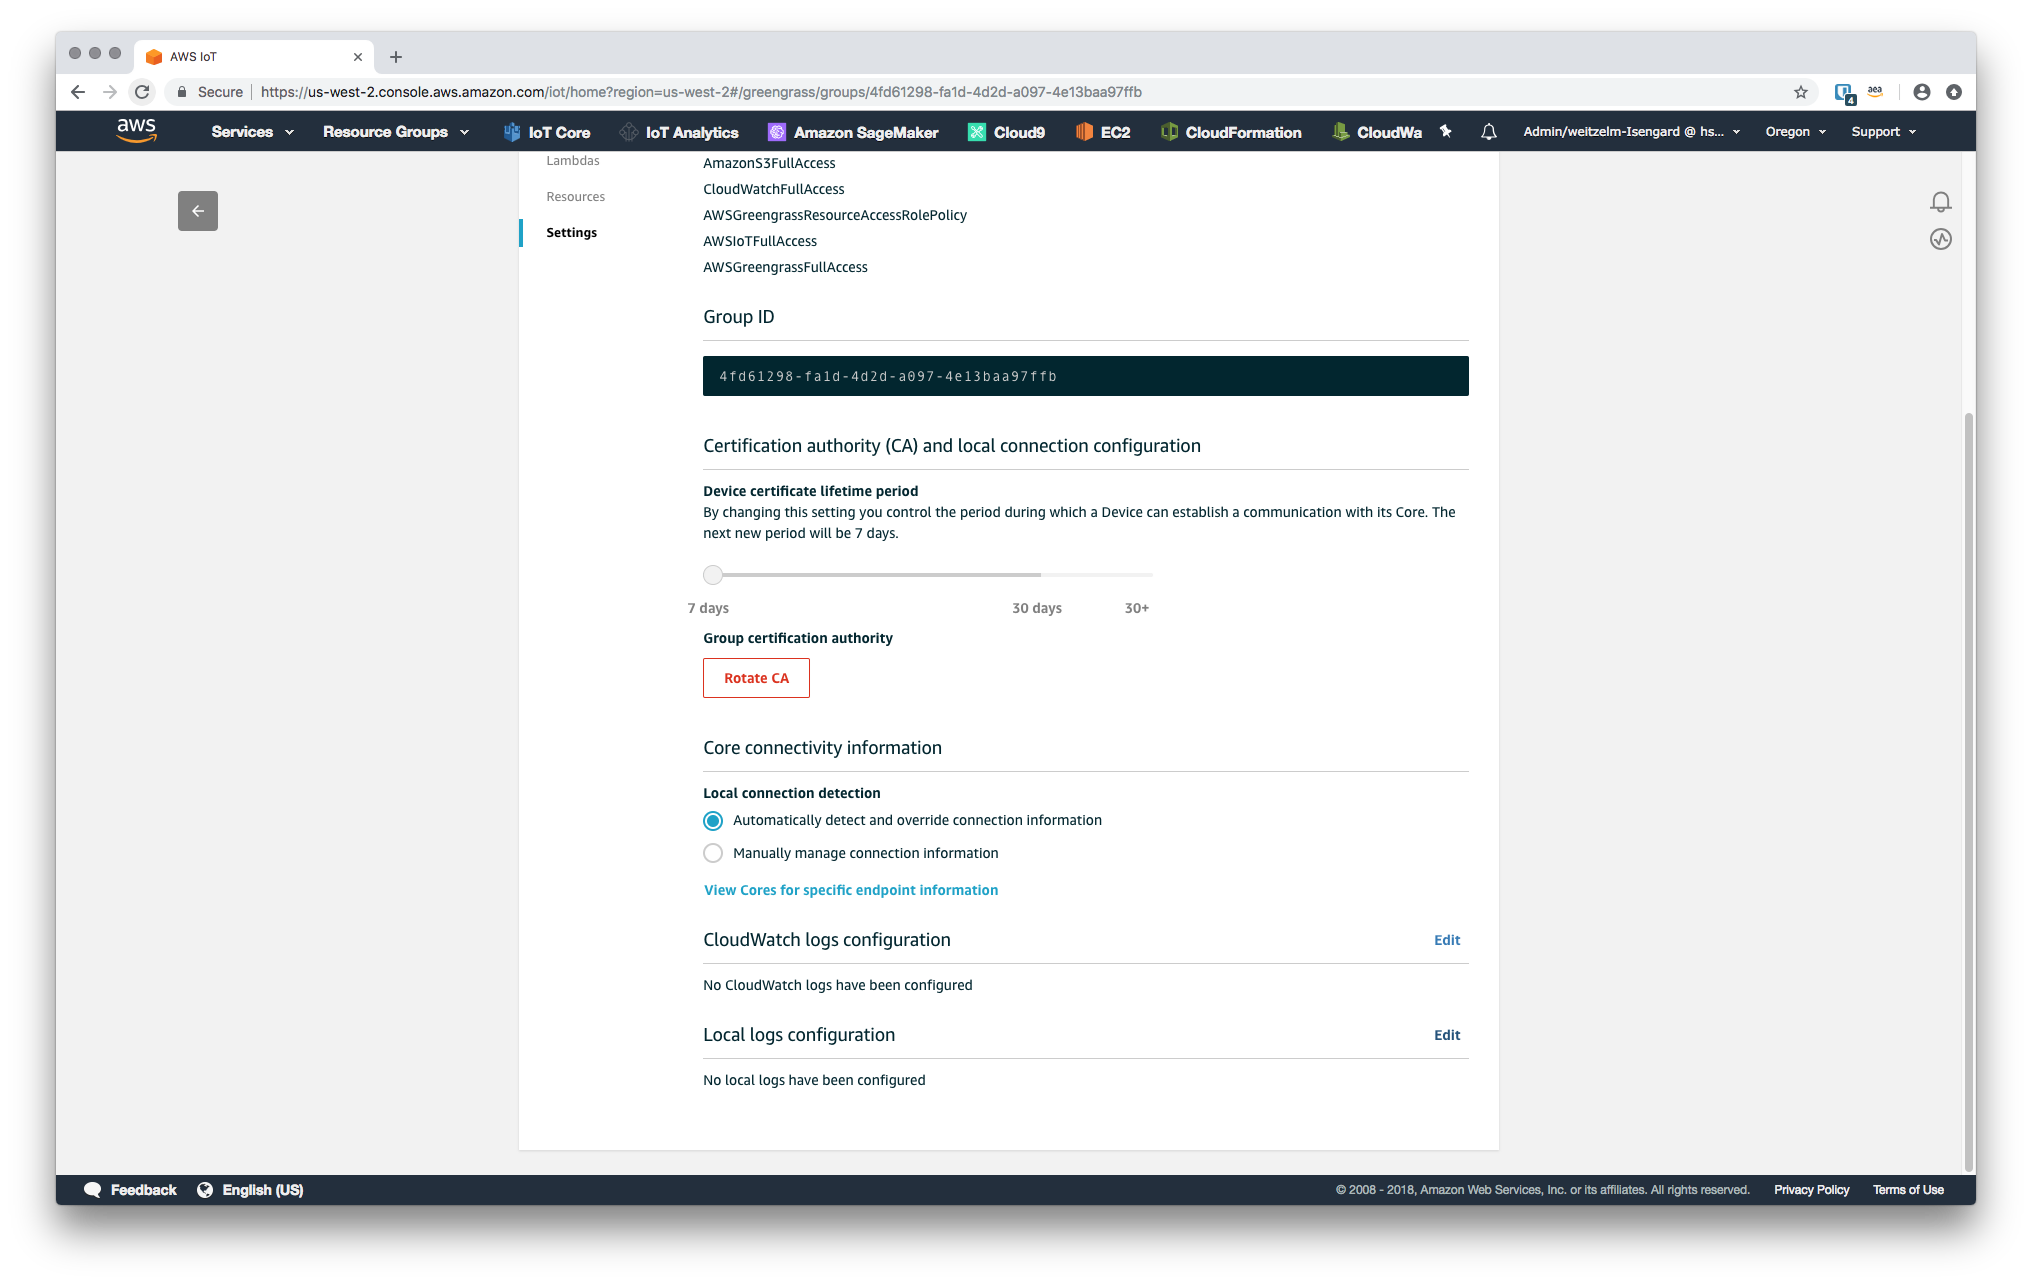This screenshot has width=2032, height=1285.
Task: Edit Local logs configuration
Action: tap(1447, 1035)
